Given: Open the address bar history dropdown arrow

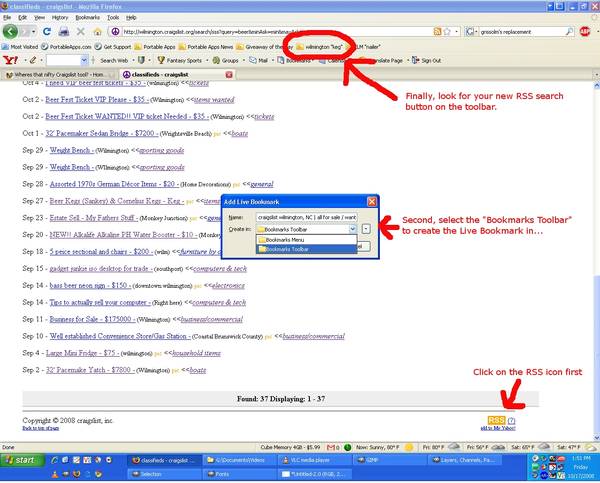Looking at the screenshot, I should click(x=457, y=32).
